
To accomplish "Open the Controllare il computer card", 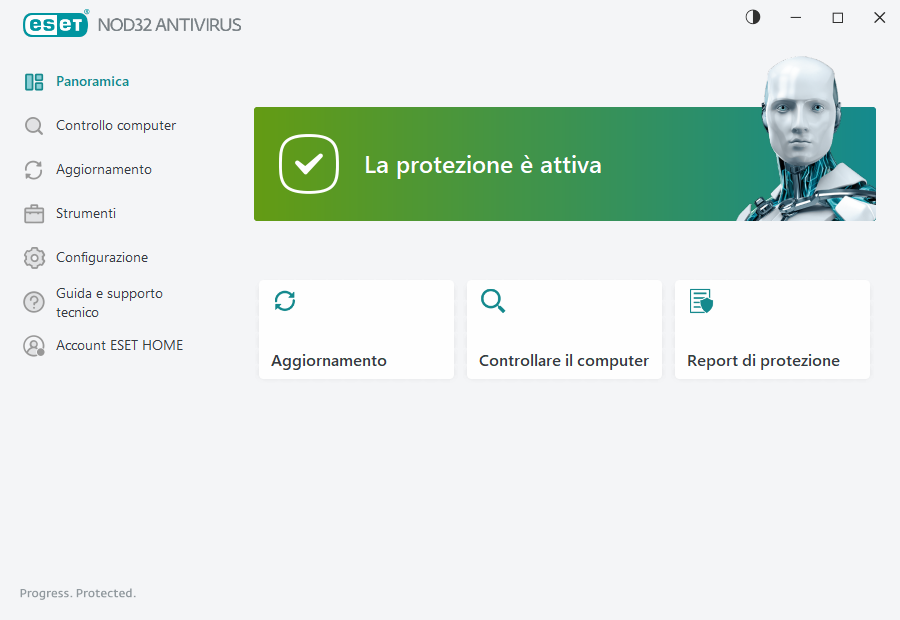I will (x=564, y=329).
